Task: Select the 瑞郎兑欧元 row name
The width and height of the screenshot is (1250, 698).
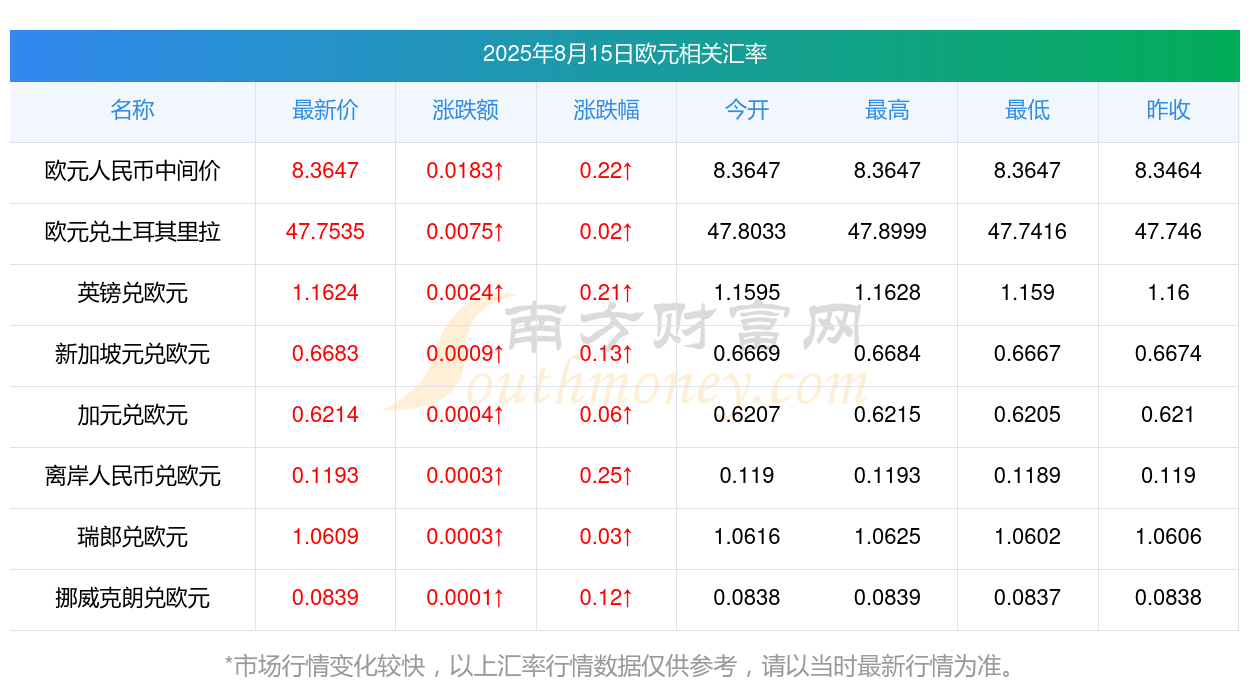Action: [132, 537]
